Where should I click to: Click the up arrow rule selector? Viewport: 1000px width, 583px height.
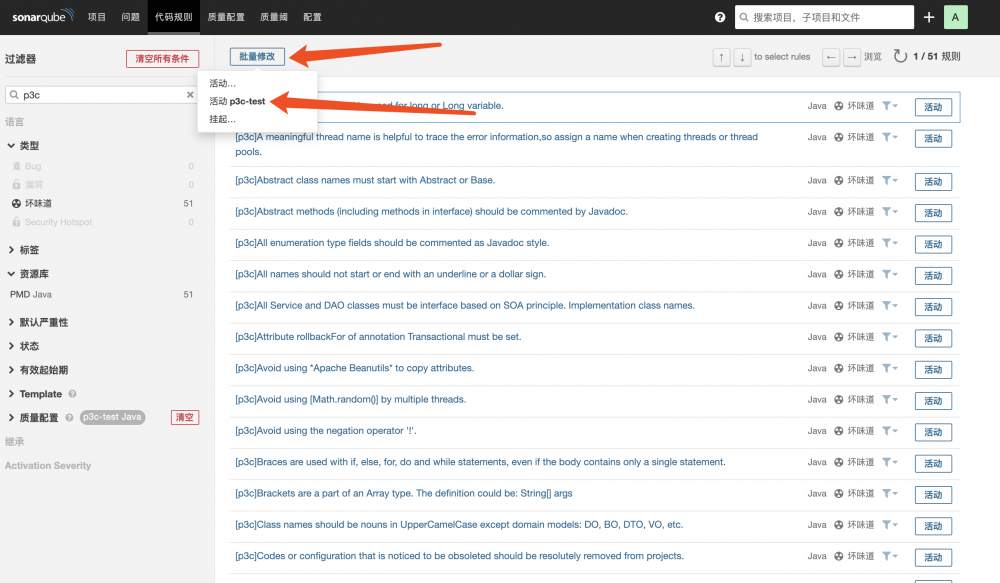pos(722,57)
